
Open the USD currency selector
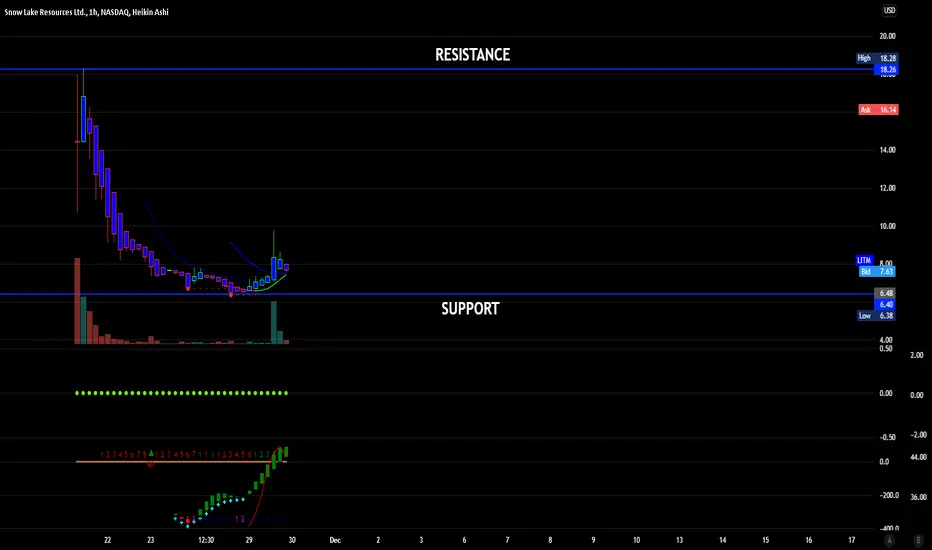coord(889,10)
